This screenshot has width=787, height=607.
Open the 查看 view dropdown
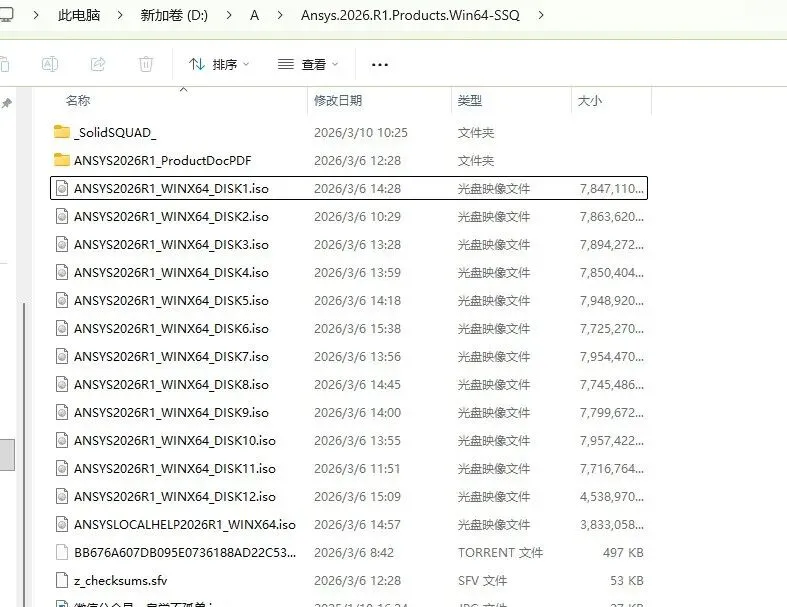click(308, 64)
